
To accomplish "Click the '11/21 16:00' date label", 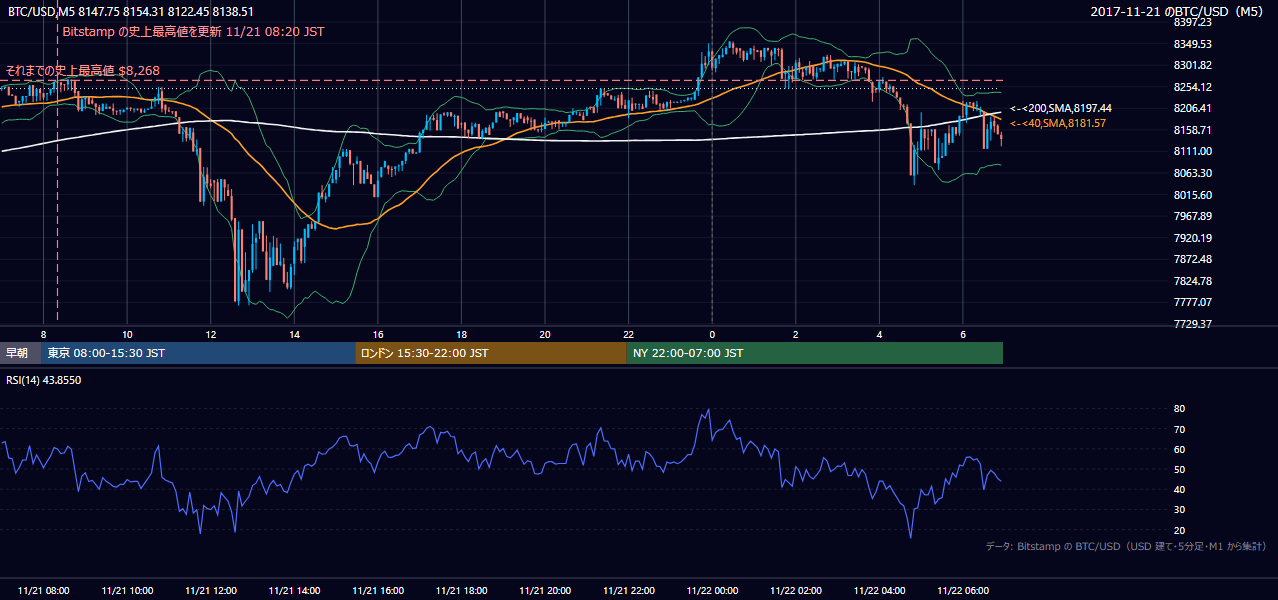I will click(x=378, y=590).
